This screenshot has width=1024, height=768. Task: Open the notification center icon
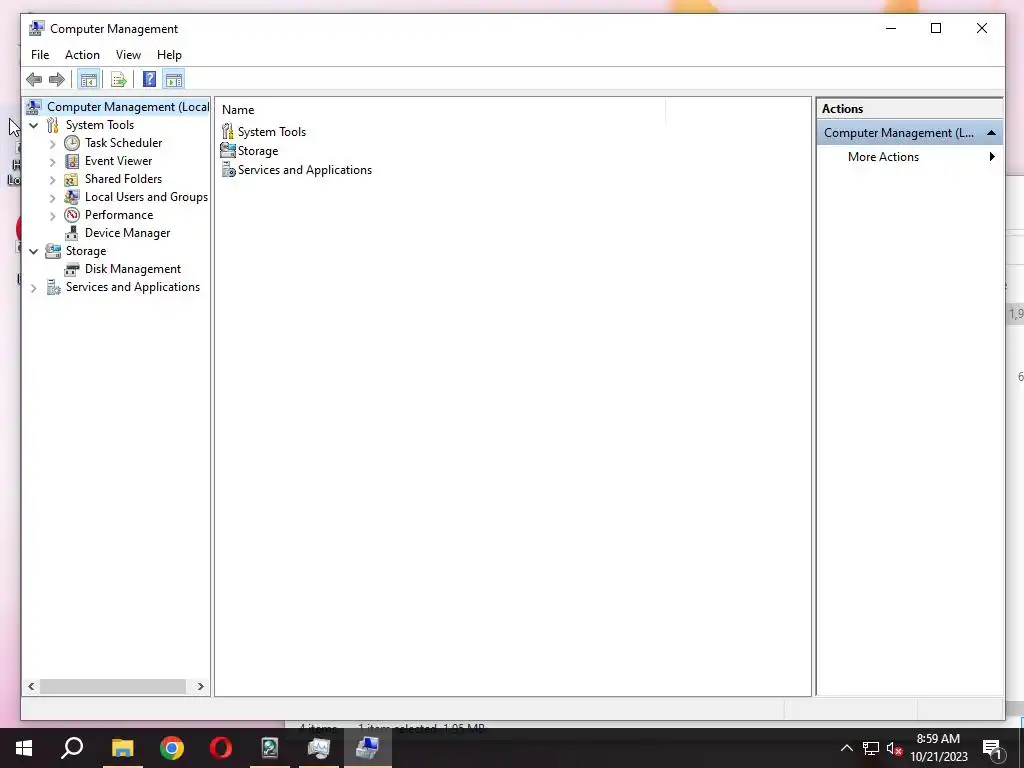coord(993,748)
